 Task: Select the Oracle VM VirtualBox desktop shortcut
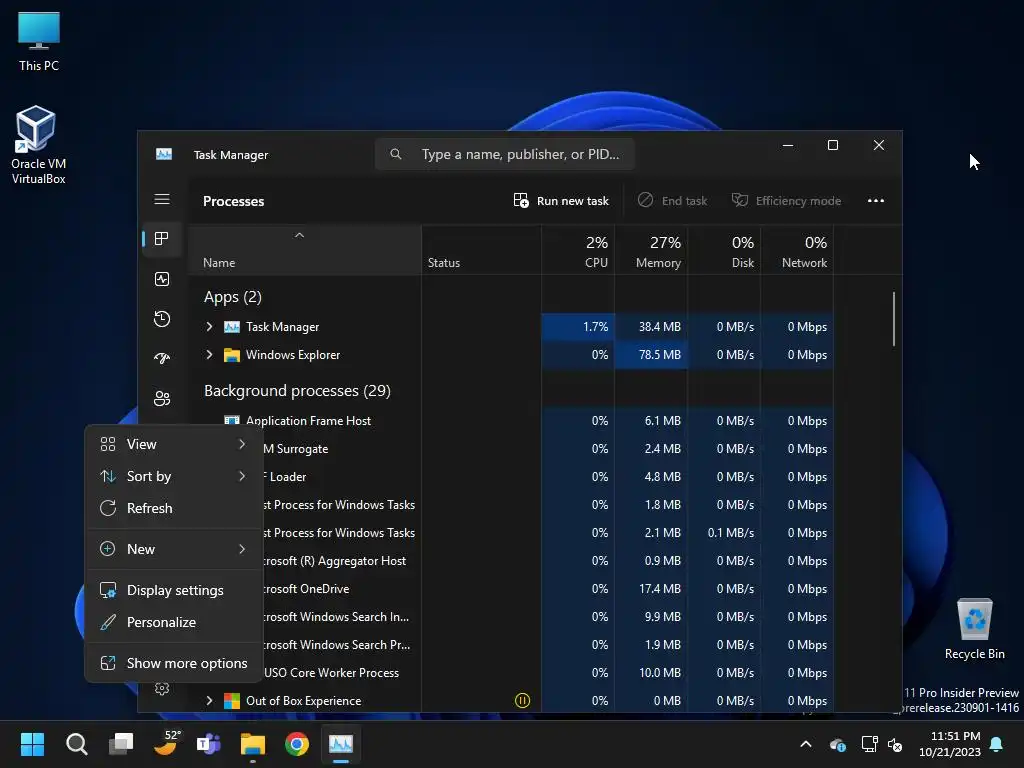click(39, 145)
